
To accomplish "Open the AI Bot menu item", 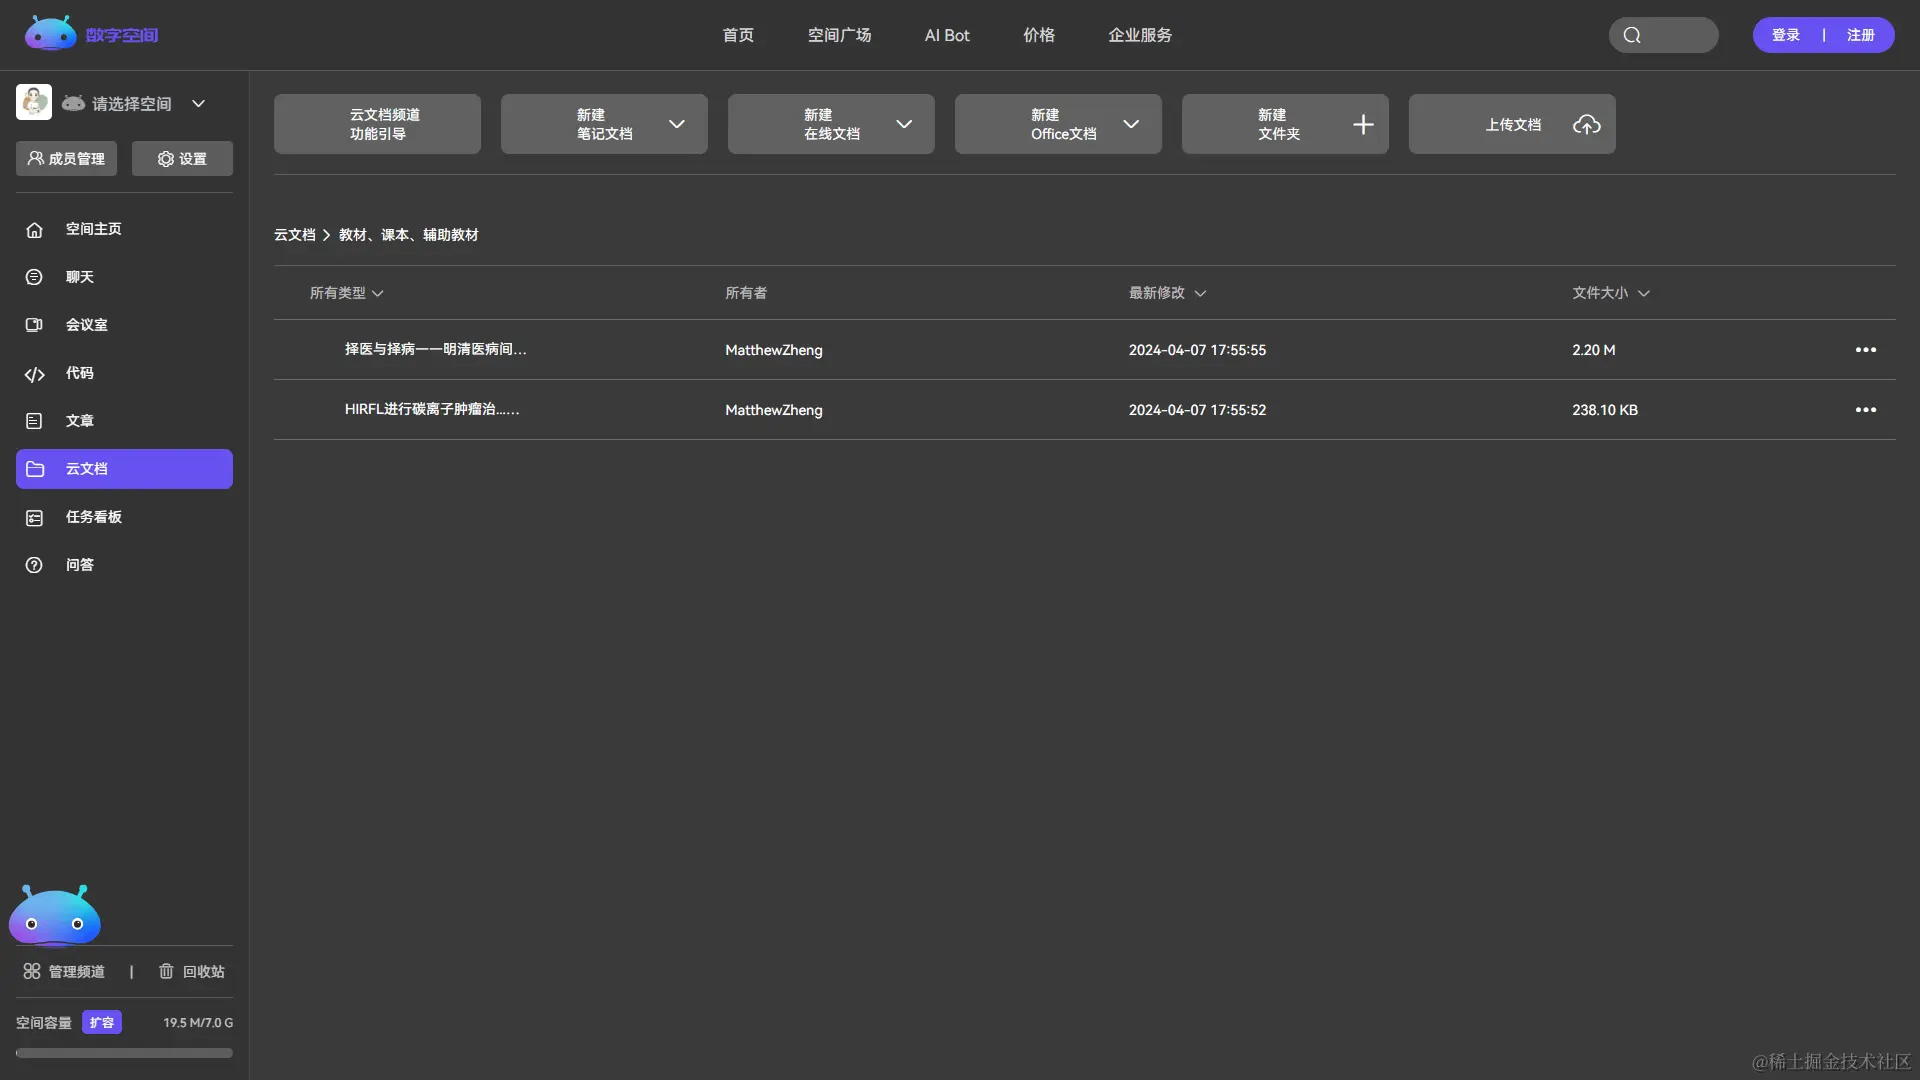I will pos(946,35).
